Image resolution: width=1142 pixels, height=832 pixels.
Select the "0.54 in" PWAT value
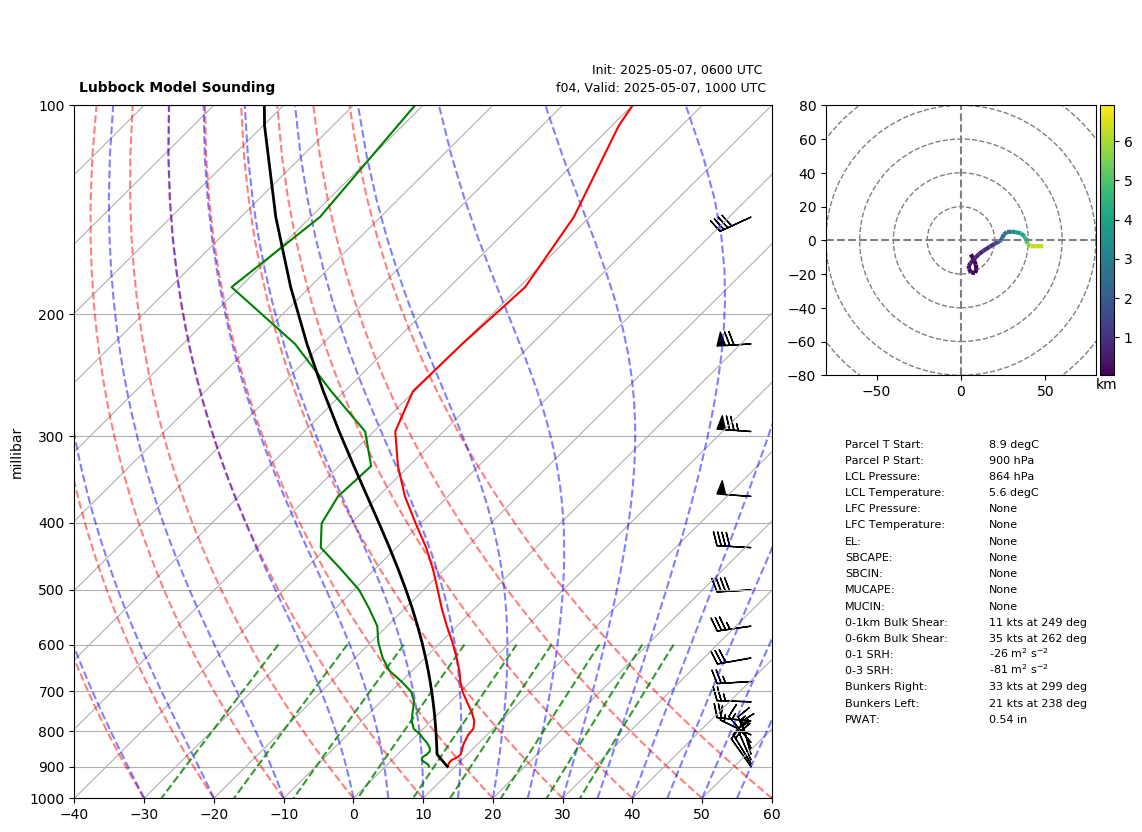click(x=1008, y=719)
